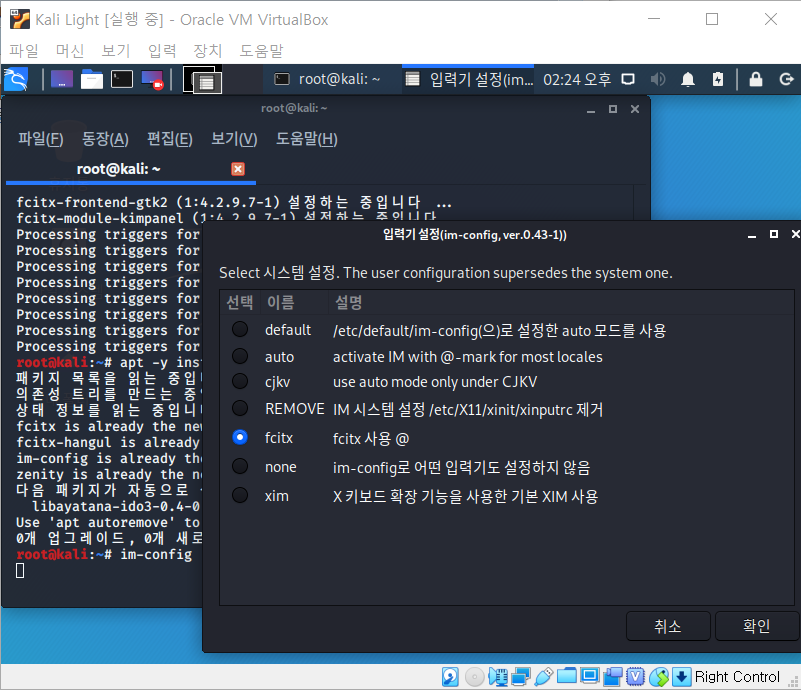Open VirtualBox 도움말 menu
The height and width of the screenshot is (690, 801).
[x=261, y=51]
